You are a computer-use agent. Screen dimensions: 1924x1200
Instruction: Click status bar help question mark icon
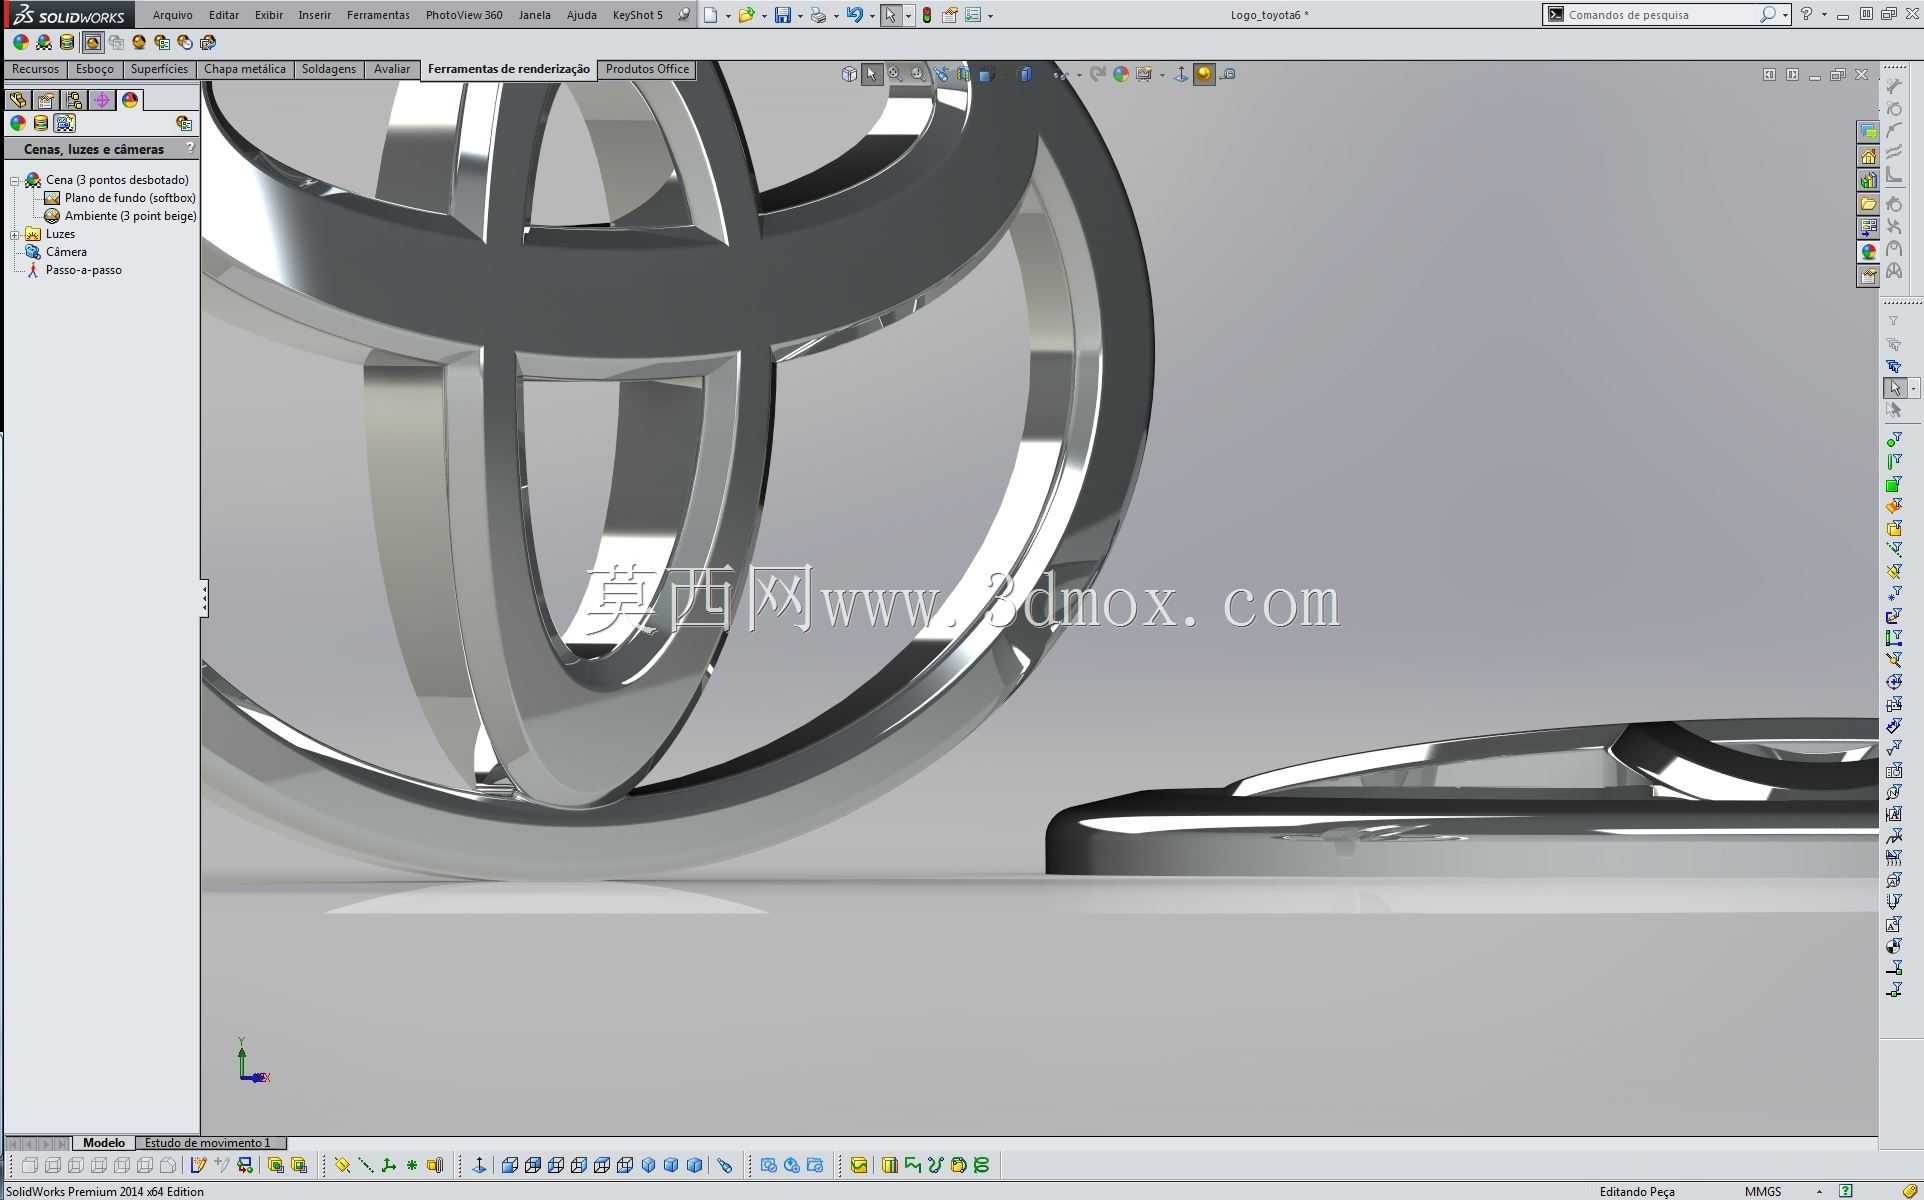(x=1846, y=1191)
